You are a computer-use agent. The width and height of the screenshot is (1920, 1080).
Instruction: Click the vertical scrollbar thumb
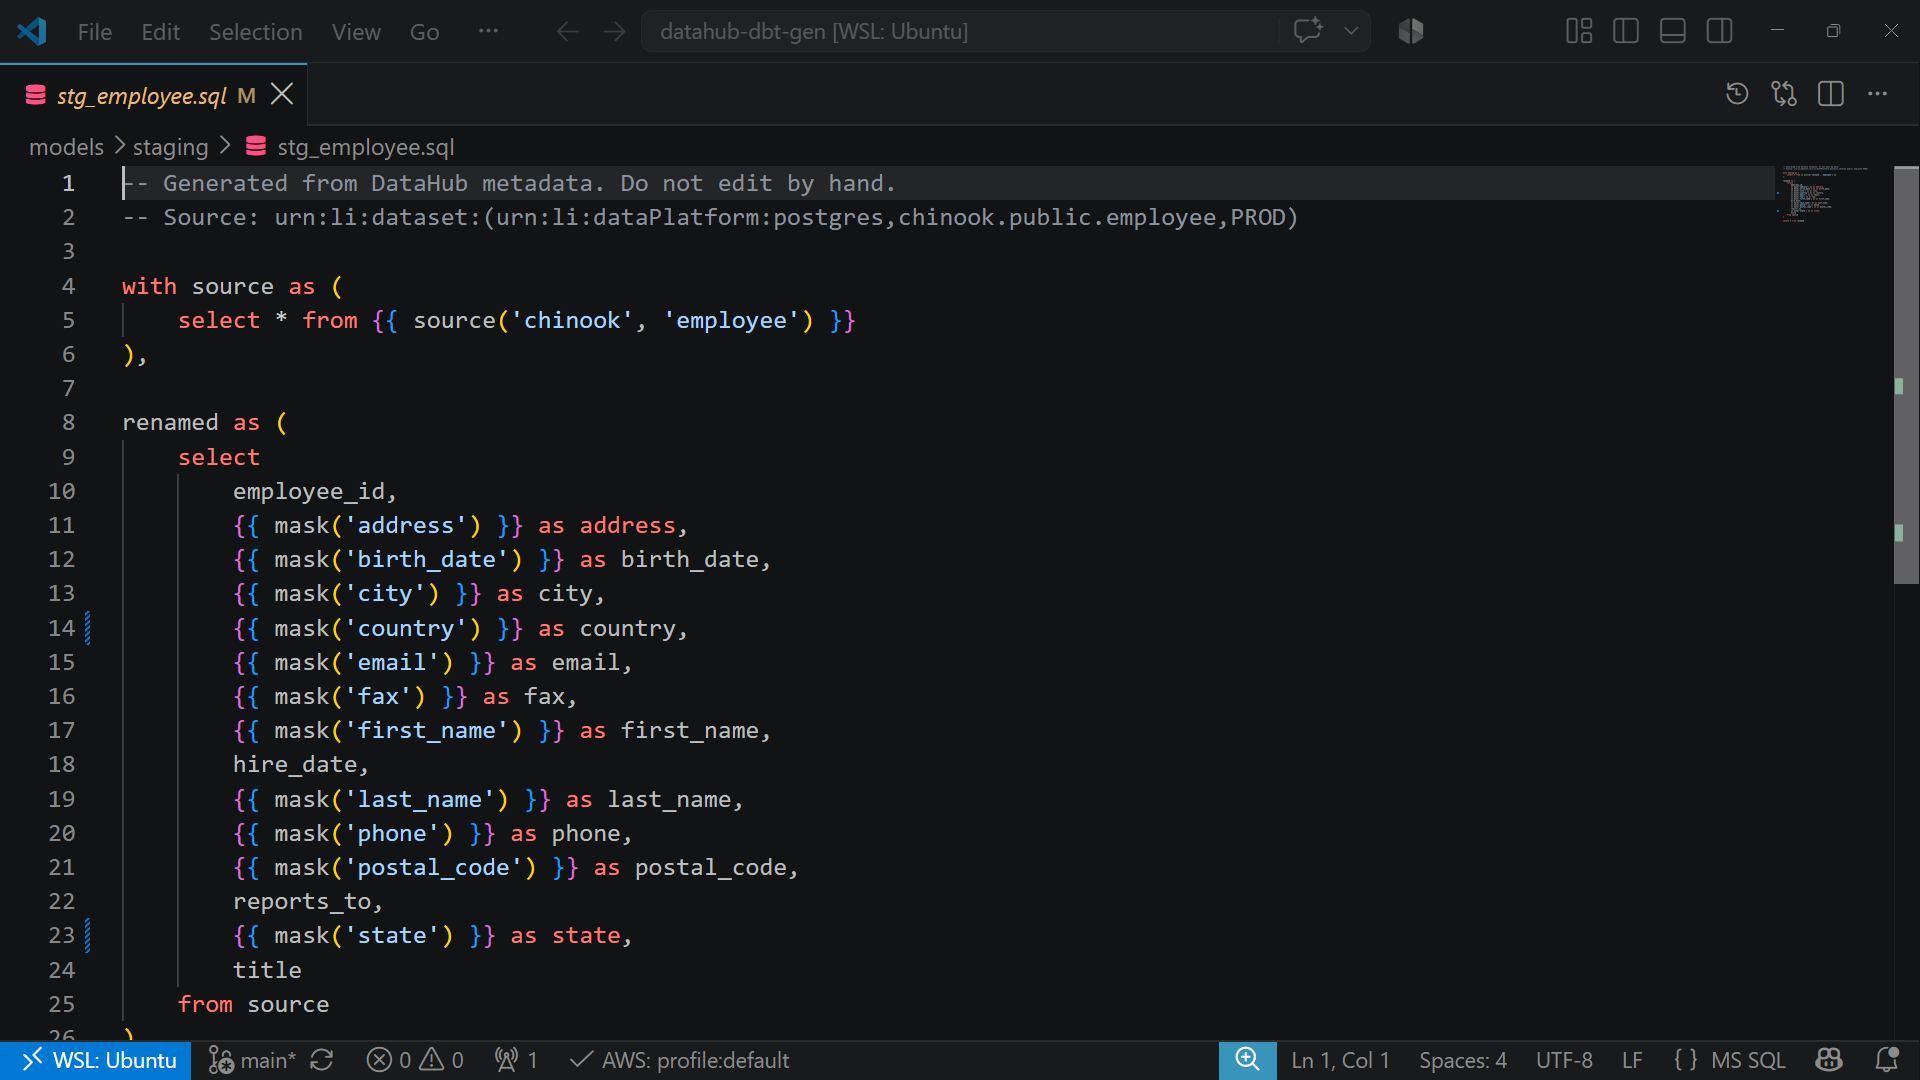pyautogui.click(x=1906, y=375)
